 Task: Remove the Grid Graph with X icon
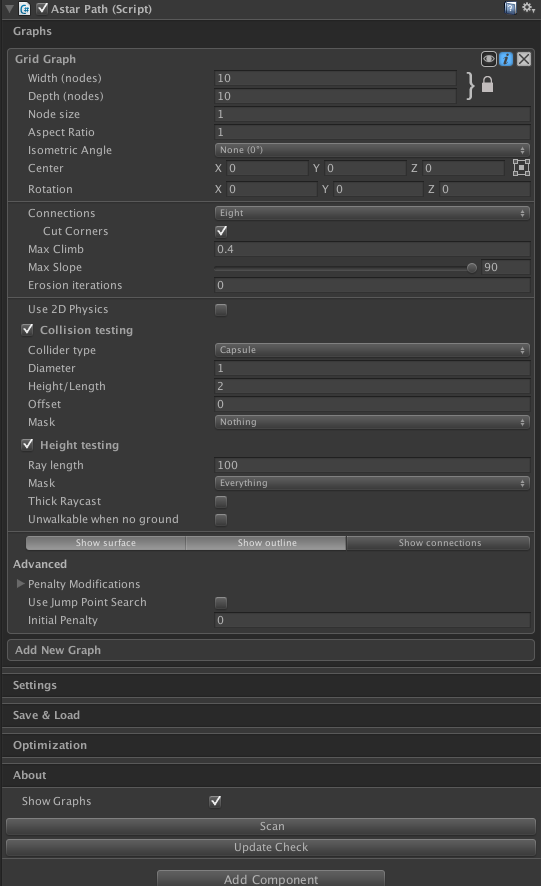click(x=524, y=59)
